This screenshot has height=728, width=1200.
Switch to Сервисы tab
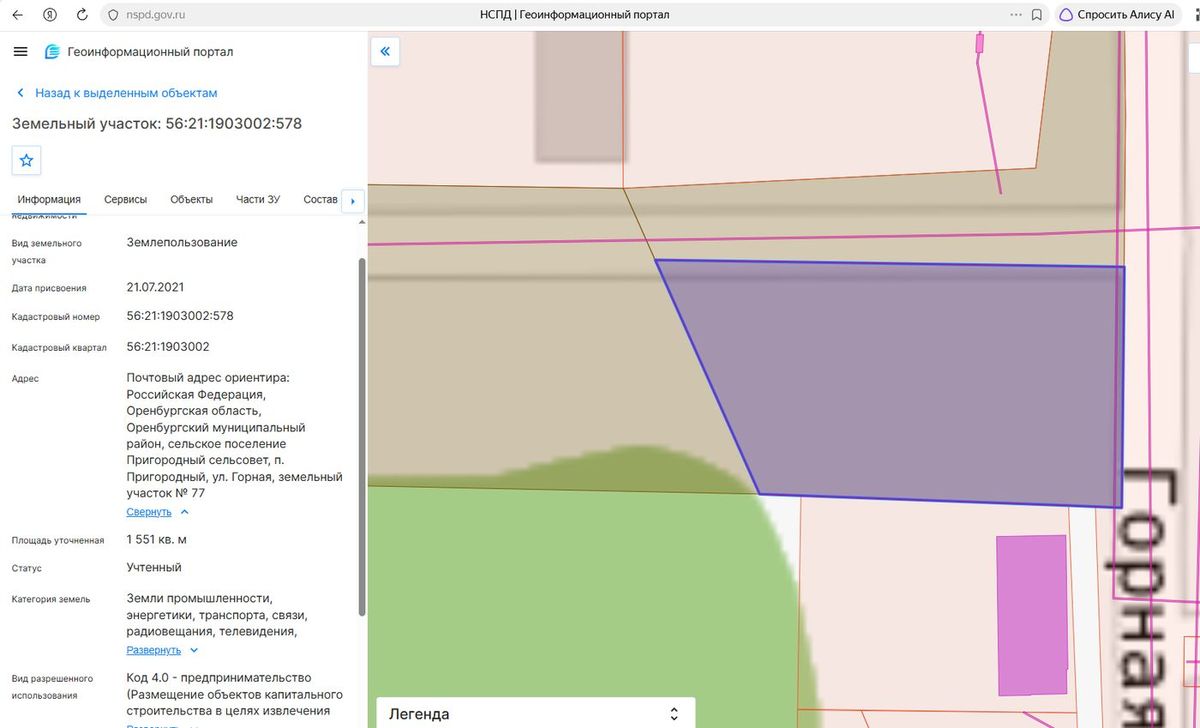point(126,199)
